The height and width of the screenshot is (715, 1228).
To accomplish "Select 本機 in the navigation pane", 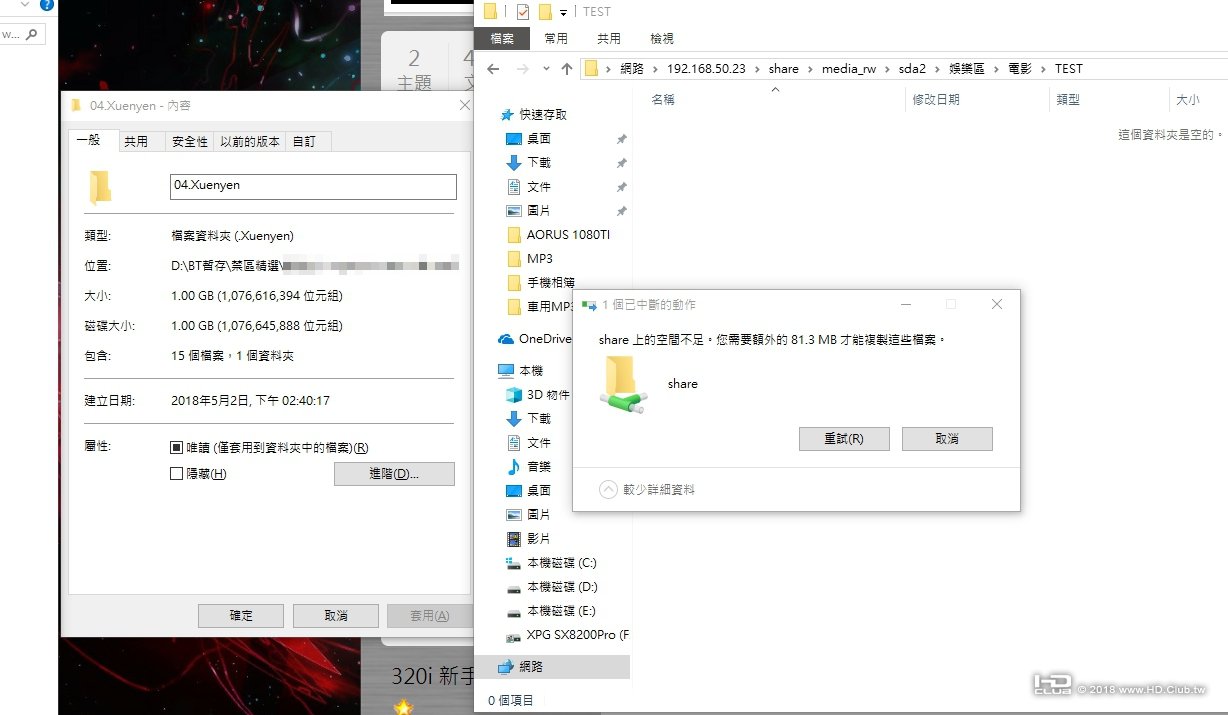I will pos(531,371).
